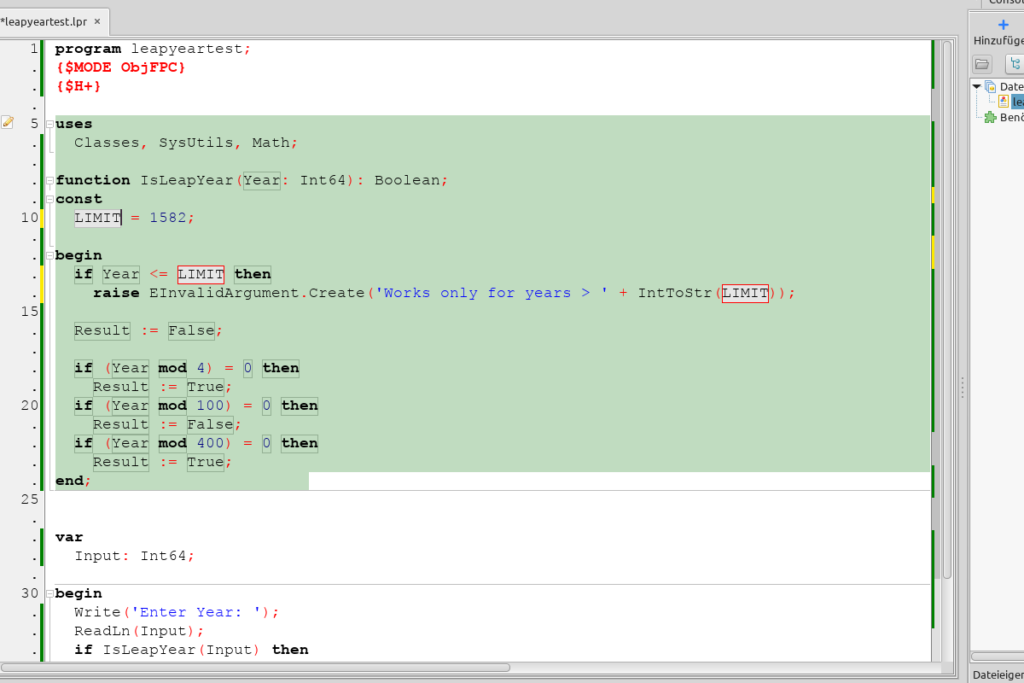Collapse the uses clause code fold
This screenshot has height=683, width=1024.
49,124
